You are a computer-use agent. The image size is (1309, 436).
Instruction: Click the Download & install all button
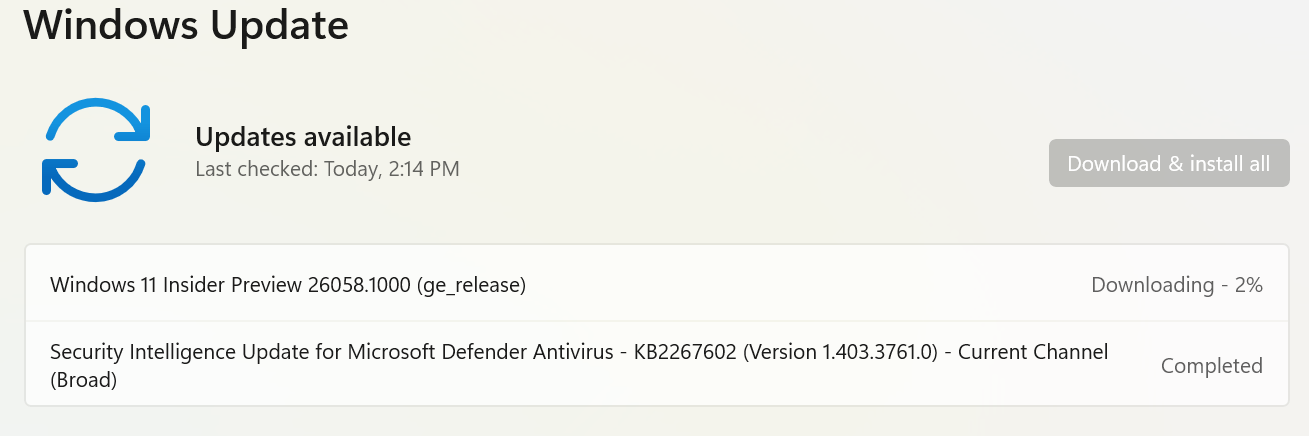click(x=1169, y=163)
